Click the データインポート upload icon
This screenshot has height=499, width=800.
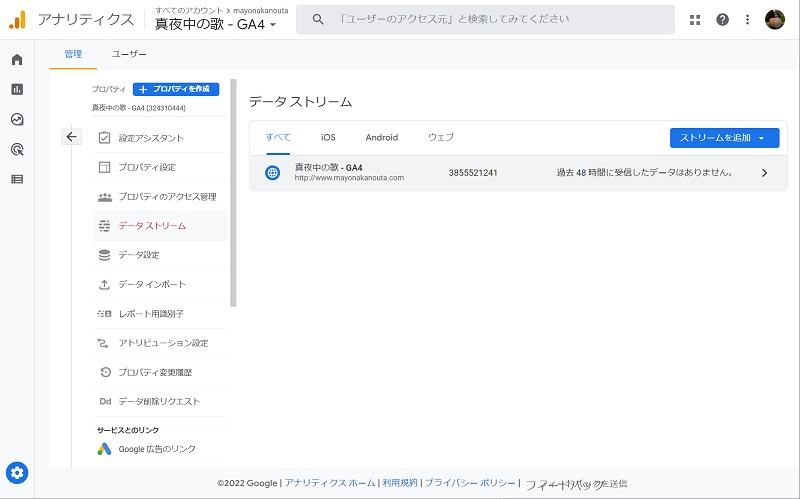(105, 284)
